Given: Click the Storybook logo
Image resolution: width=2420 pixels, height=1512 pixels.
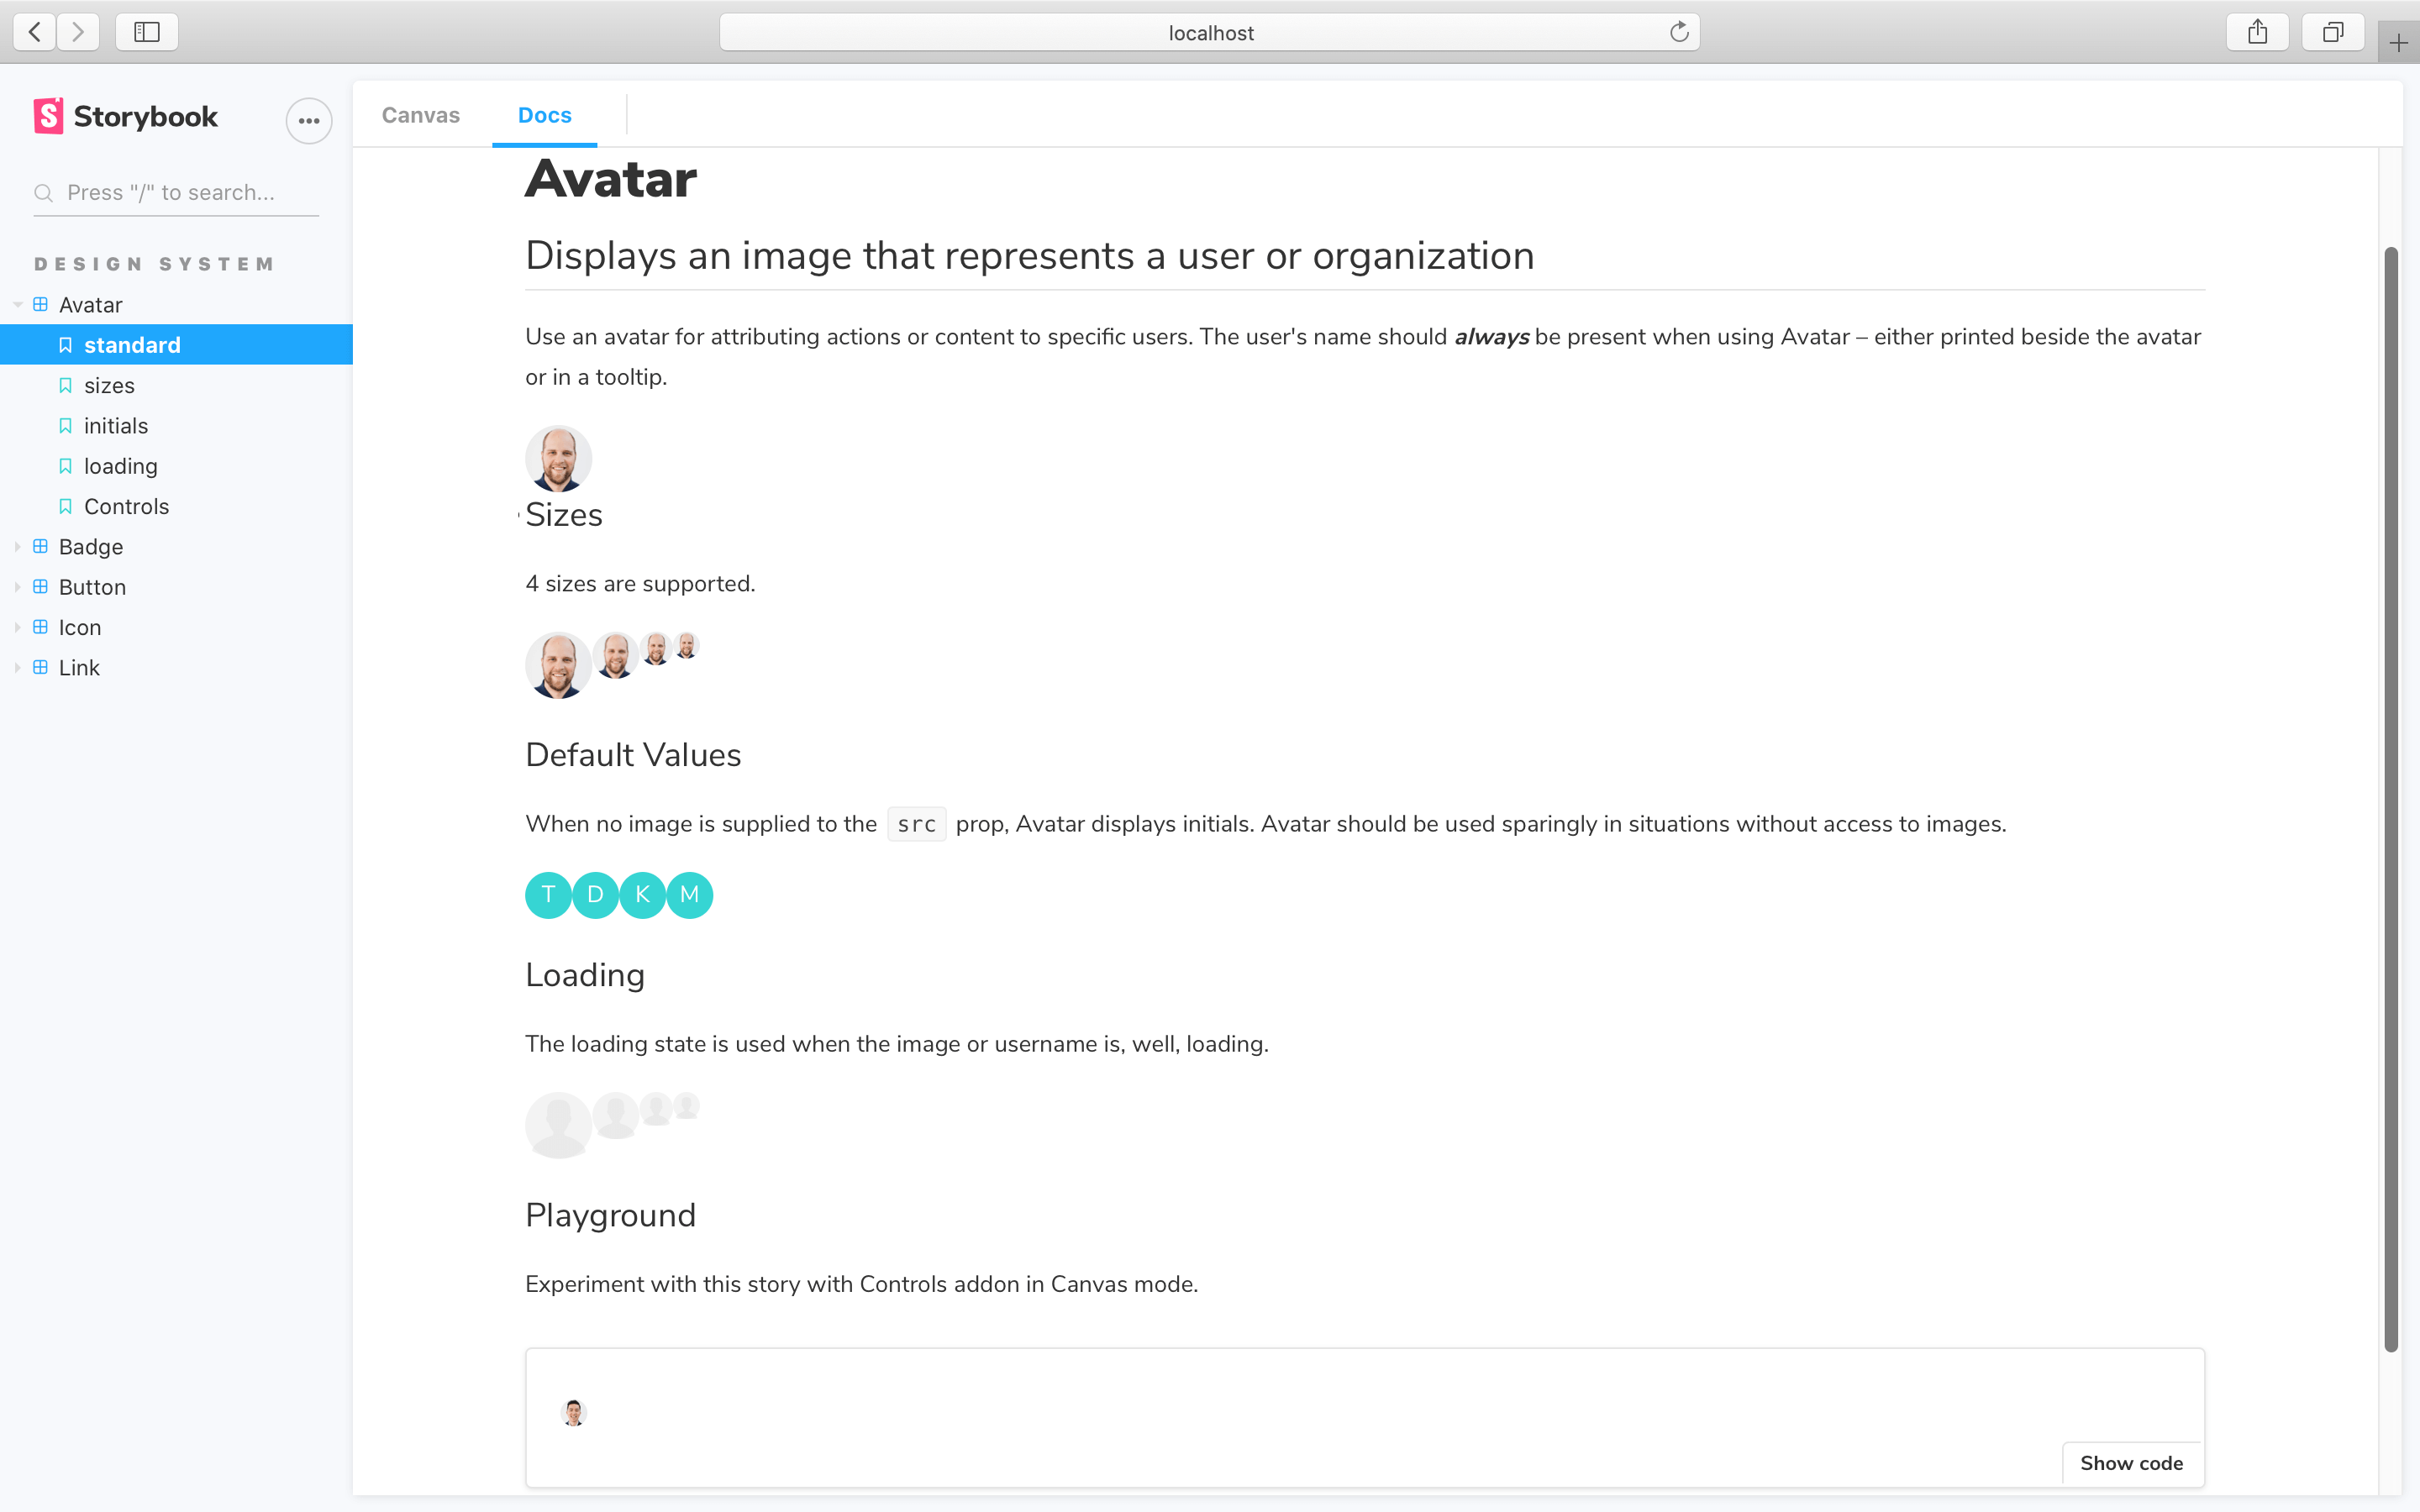Looking at the screenshot, I should pos(126,116).
